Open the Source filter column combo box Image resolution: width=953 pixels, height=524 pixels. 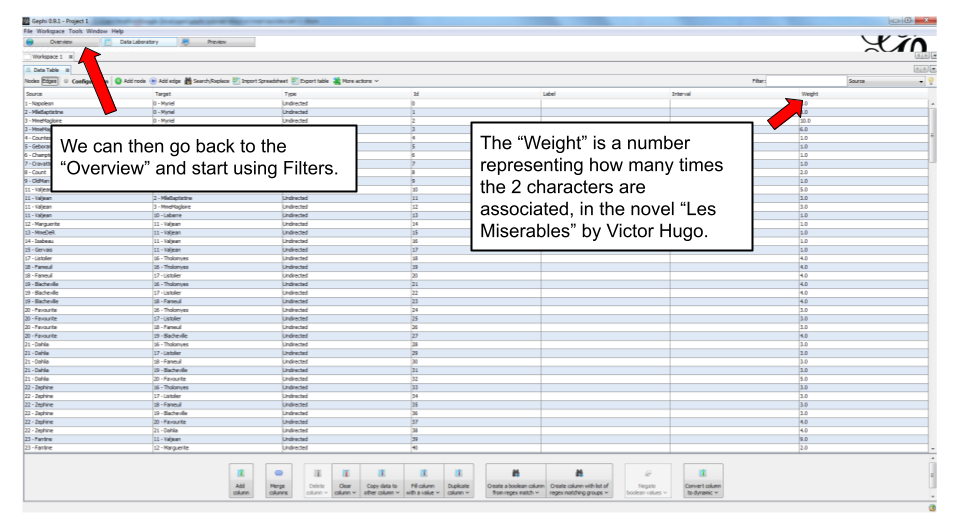click(x=886, y=81)
